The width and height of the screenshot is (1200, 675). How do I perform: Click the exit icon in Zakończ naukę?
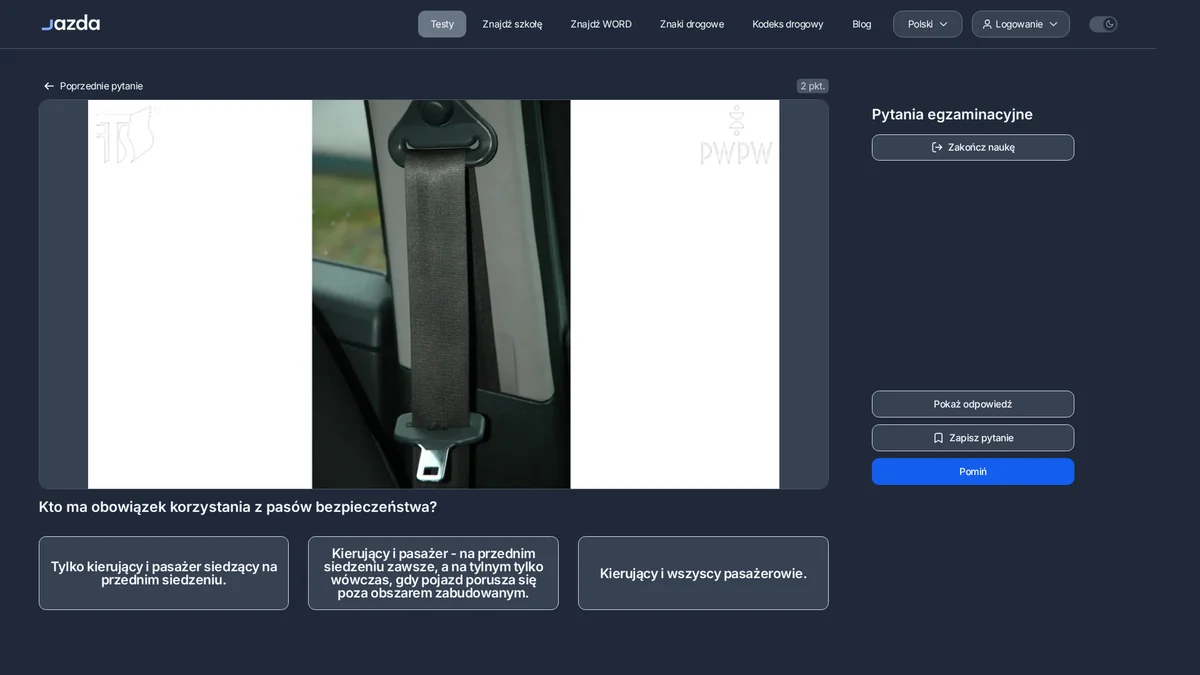tap(937, 147)
